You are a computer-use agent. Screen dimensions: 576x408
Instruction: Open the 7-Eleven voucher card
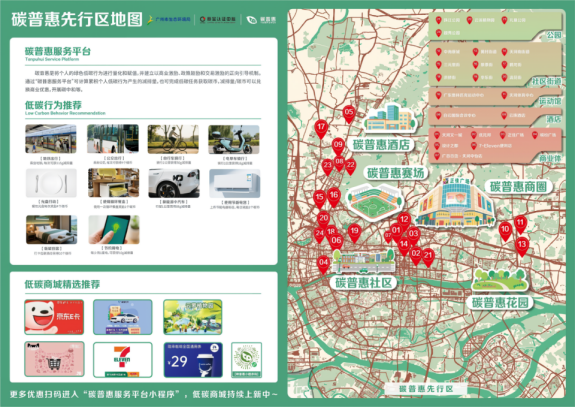pyautogui.click(x=122, y=360)
